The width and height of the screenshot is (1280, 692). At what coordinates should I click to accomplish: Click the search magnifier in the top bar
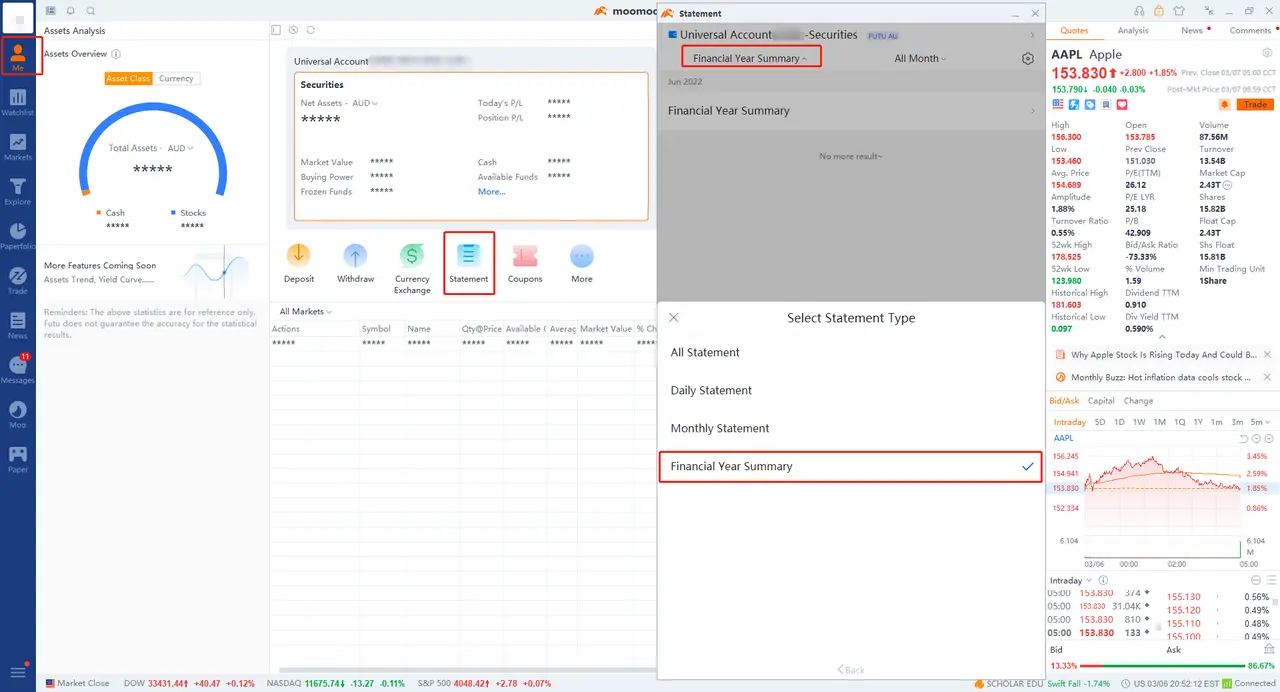(91, 11)
